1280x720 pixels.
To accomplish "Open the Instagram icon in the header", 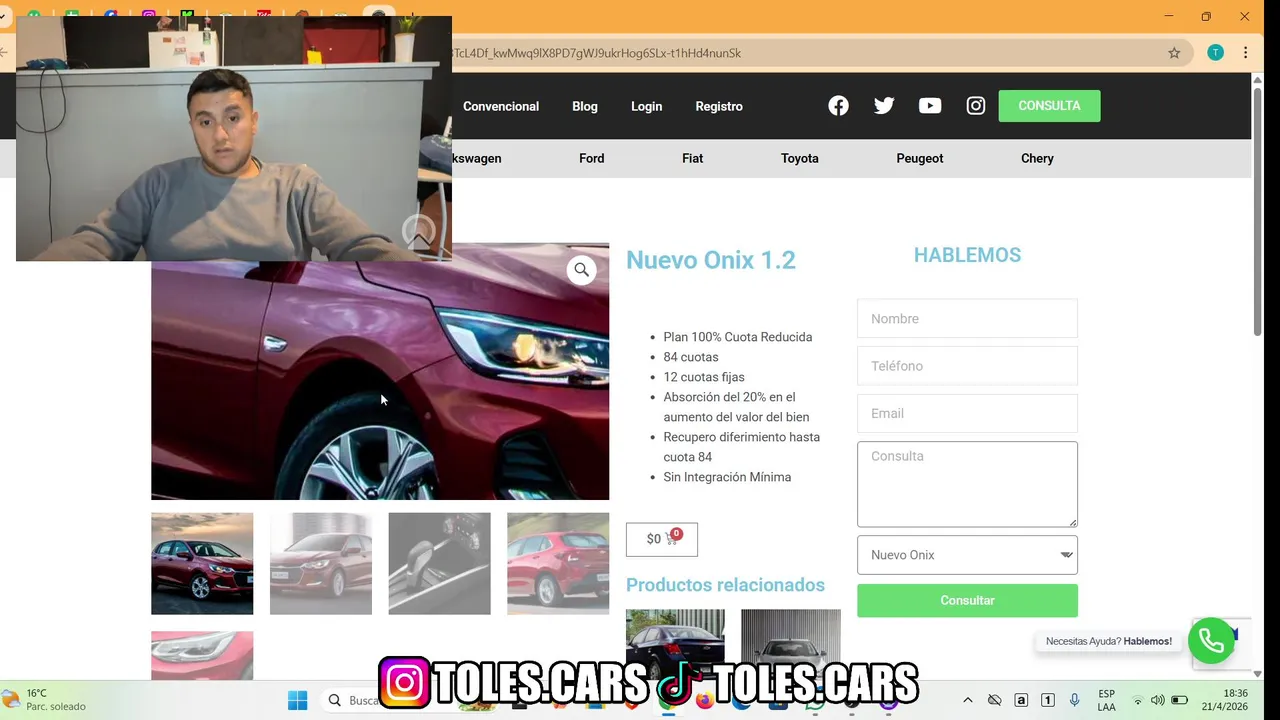I will (x=976, y=106).
